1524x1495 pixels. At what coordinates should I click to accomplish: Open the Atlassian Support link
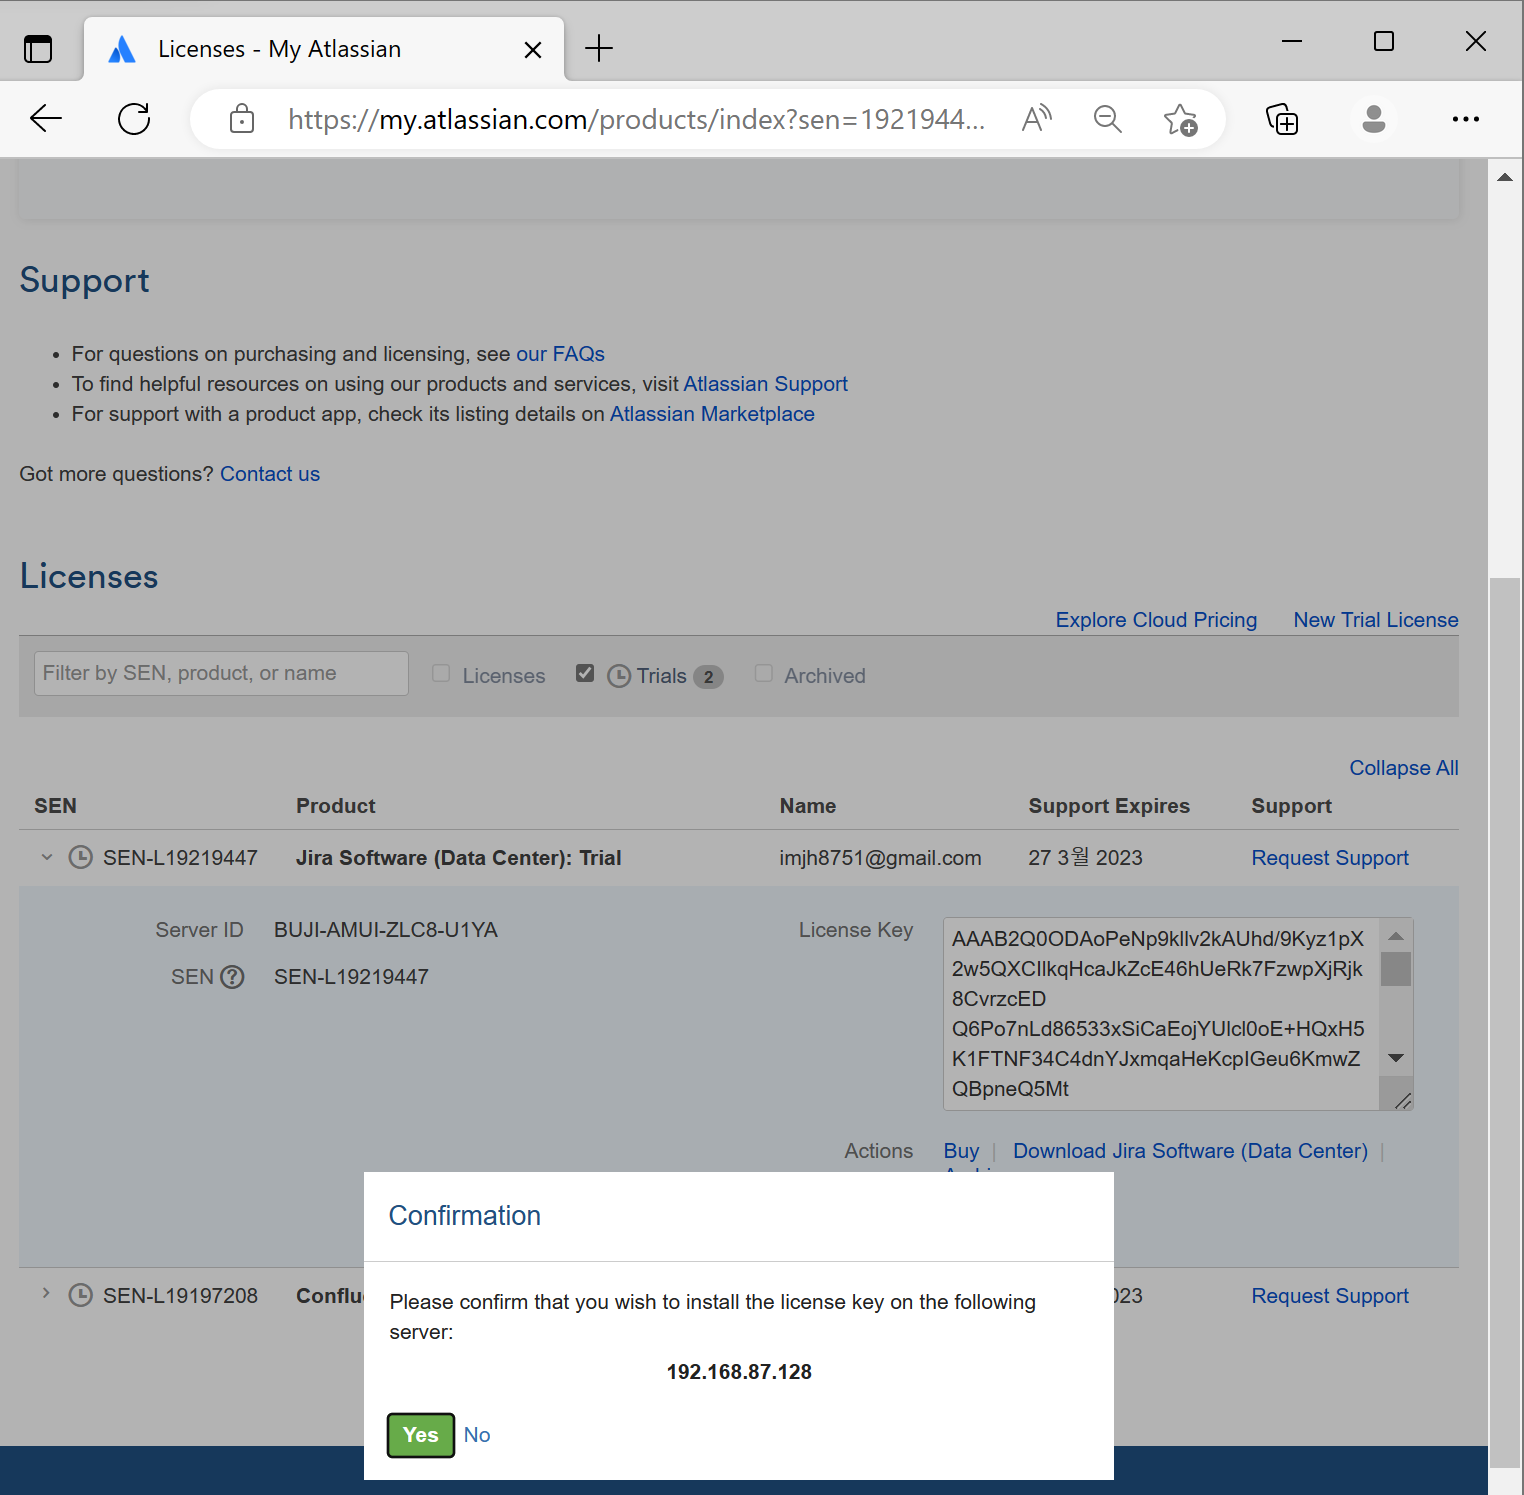[x=765, y=384]
